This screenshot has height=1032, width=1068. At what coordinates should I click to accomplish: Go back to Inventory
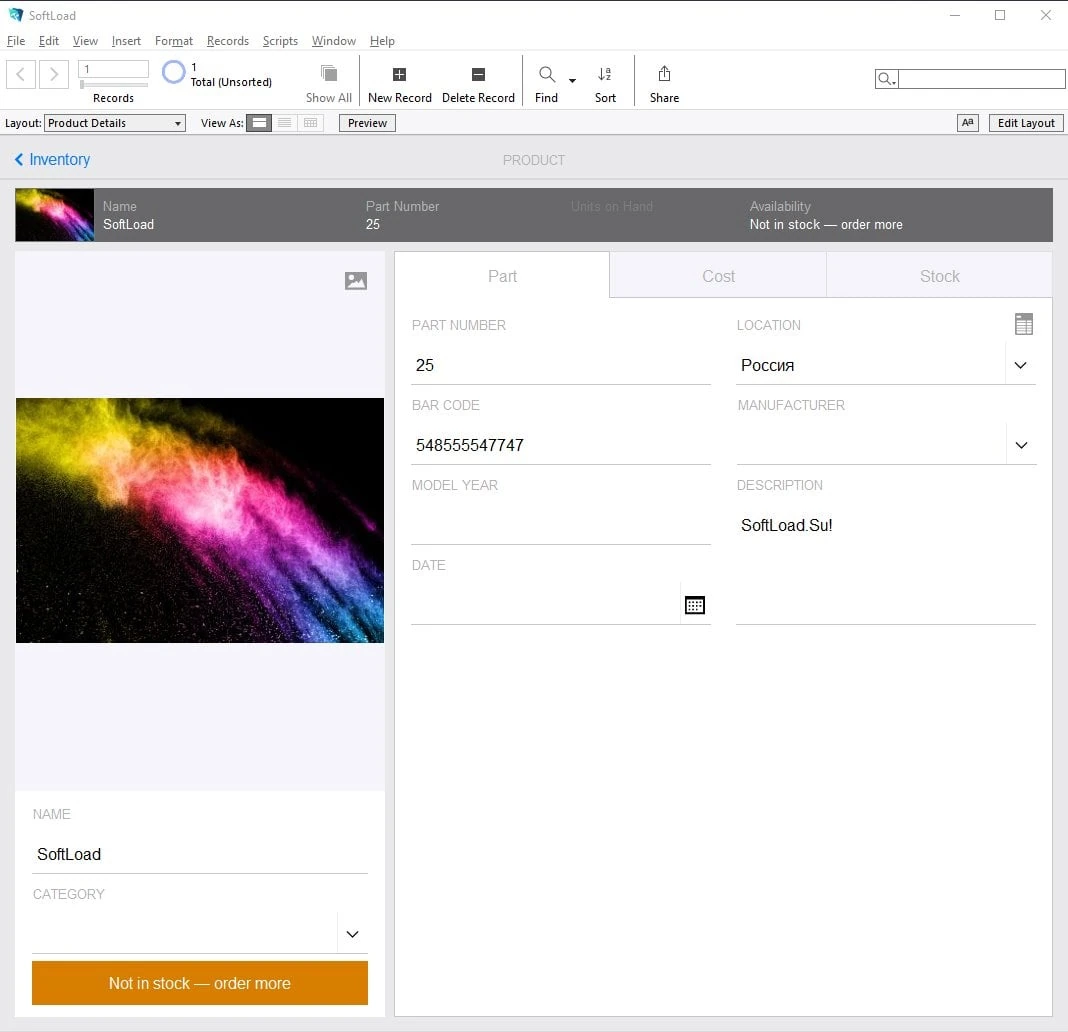(52, 159)
